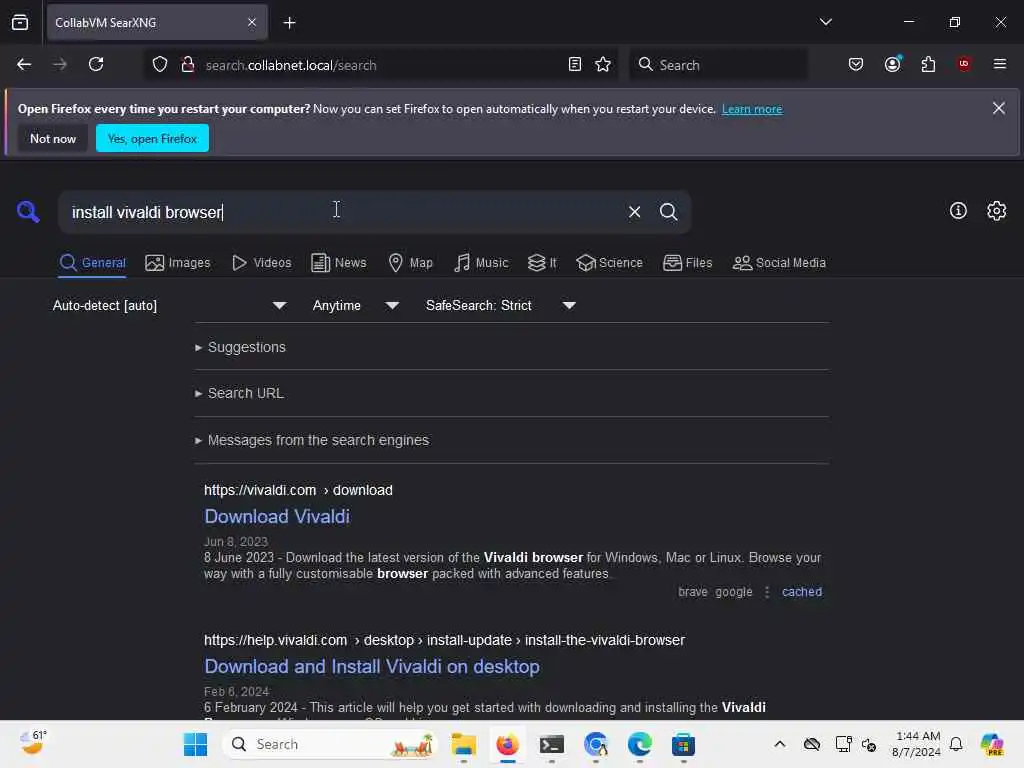The image size is (1024, 768).
Task: Click the SearXNG magnifier logo
Action: (x=28, y=212)
